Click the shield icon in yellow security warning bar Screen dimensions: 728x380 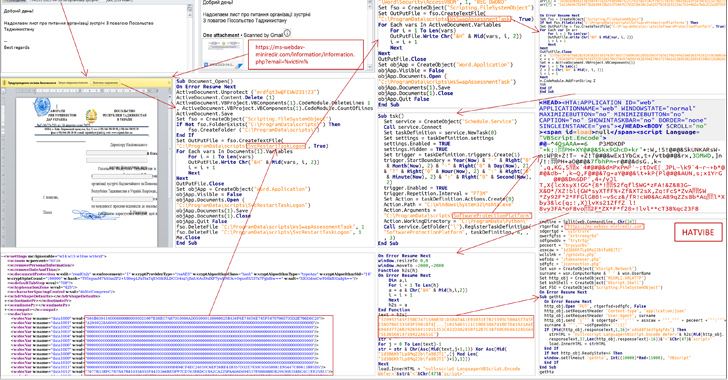[x=5, y=83]
